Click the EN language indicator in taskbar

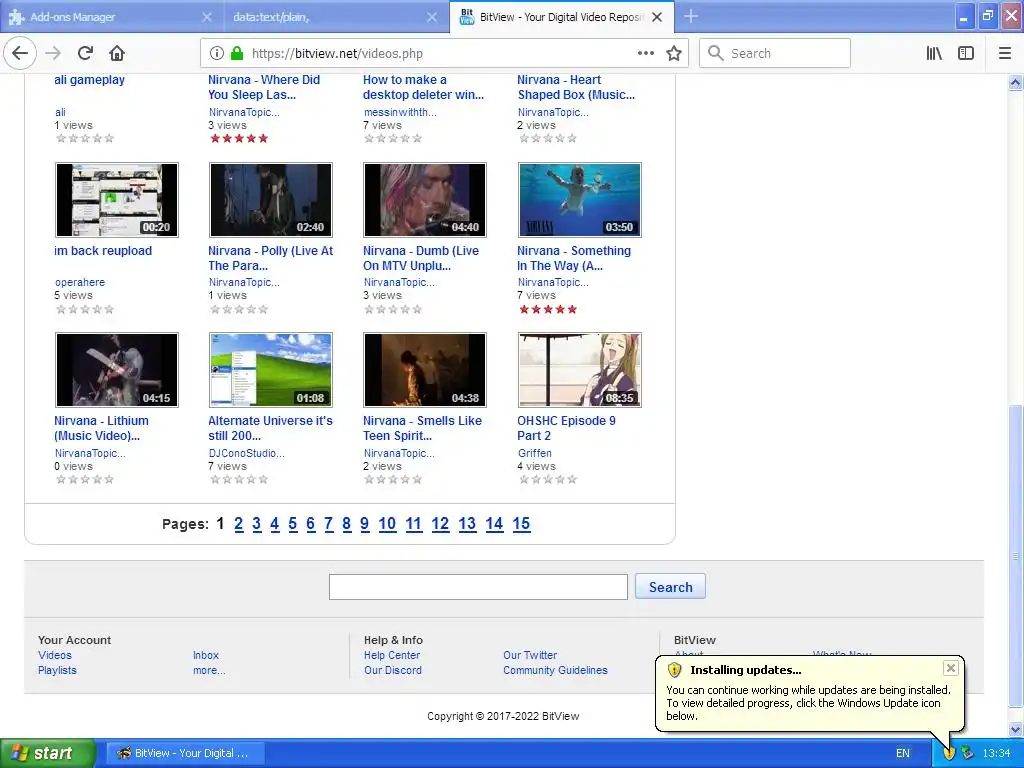click(x=903, y=753)
